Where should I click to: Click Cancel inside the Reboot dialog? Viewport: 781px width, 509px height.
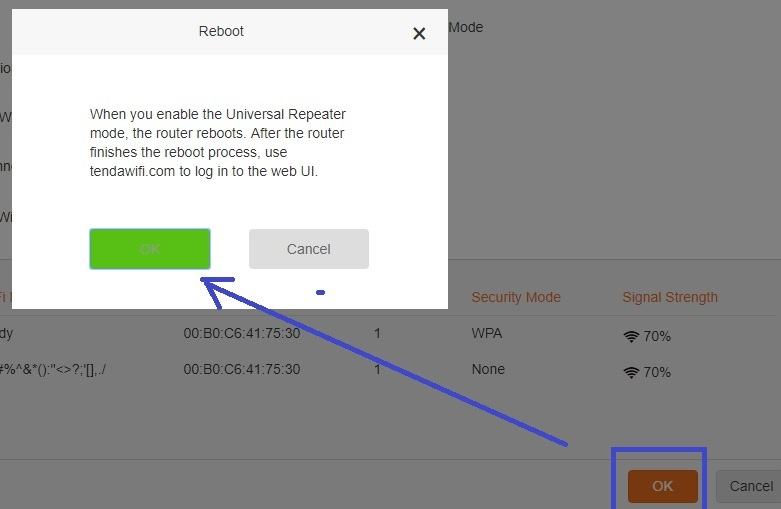309,249
